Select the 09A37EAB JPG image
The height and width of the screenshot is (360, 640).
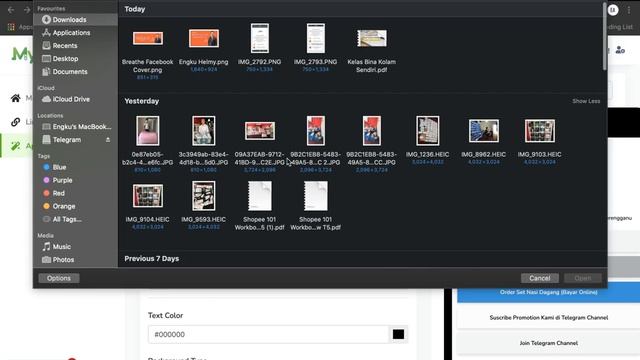tap(260, 131)
